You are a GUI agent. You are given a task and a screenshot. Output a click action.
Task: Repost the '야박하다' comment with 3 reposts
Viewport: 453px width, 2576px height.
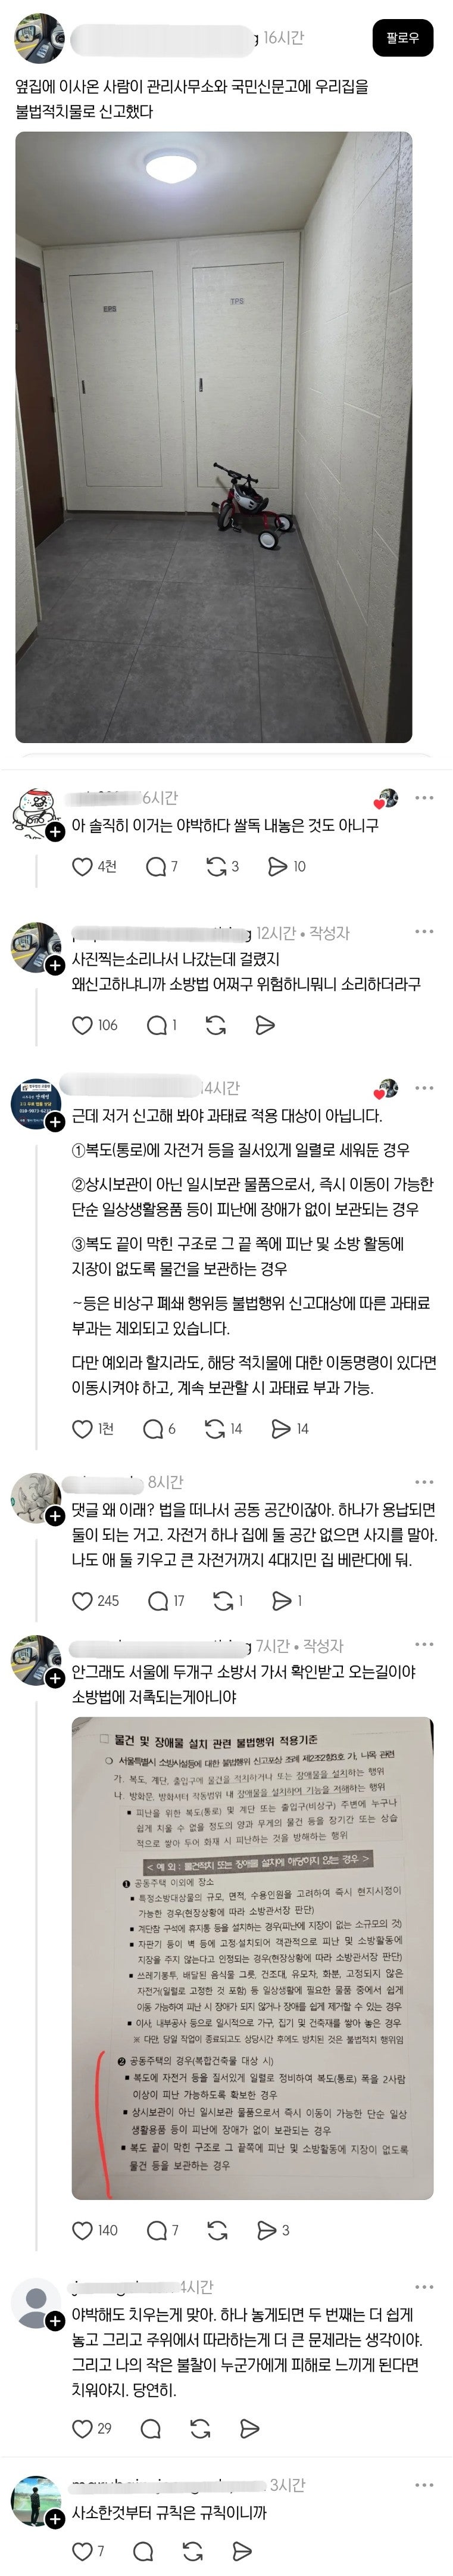[x=222, y=867]
